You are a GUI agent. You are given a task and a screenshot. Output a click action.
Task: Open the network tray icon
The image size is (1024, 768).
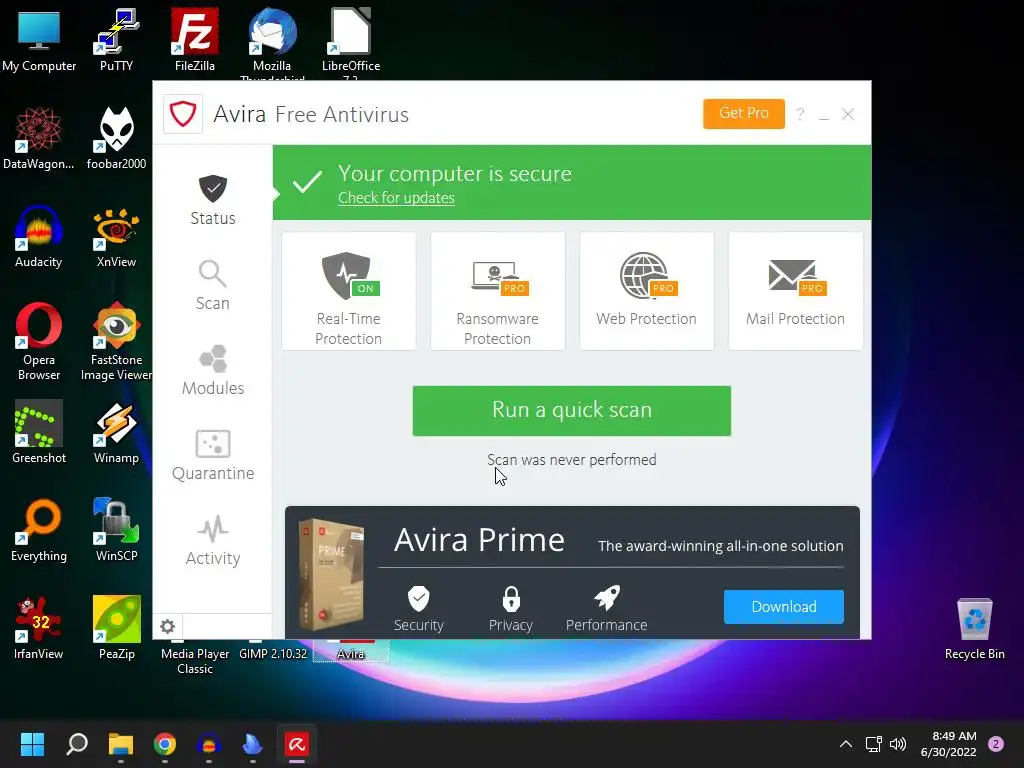[873, 744]
